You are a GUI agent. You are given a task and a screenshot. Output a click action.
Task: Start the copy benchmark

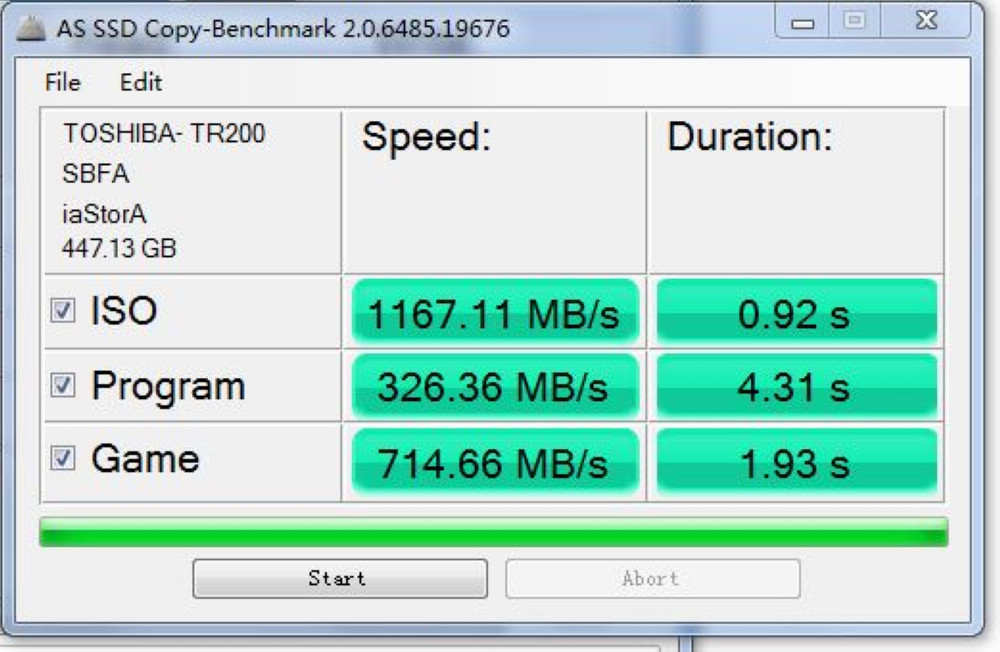click(340, 579)
